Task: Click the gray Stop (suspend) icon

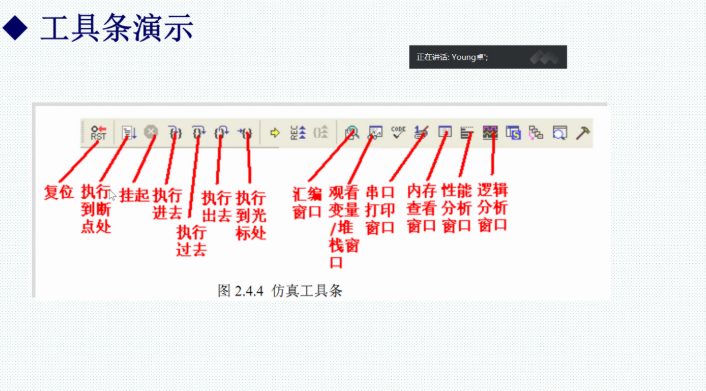Action: pos(151,132)
